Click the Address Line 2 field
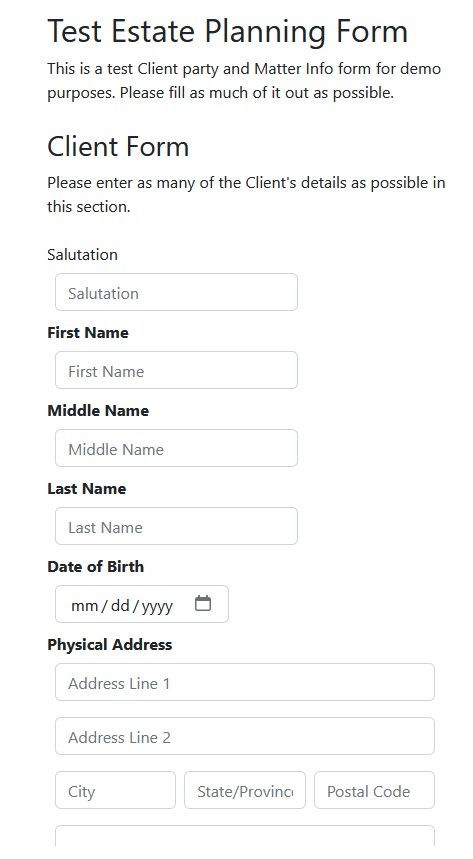Screen dimensions: 473x859 pos(245,736)
